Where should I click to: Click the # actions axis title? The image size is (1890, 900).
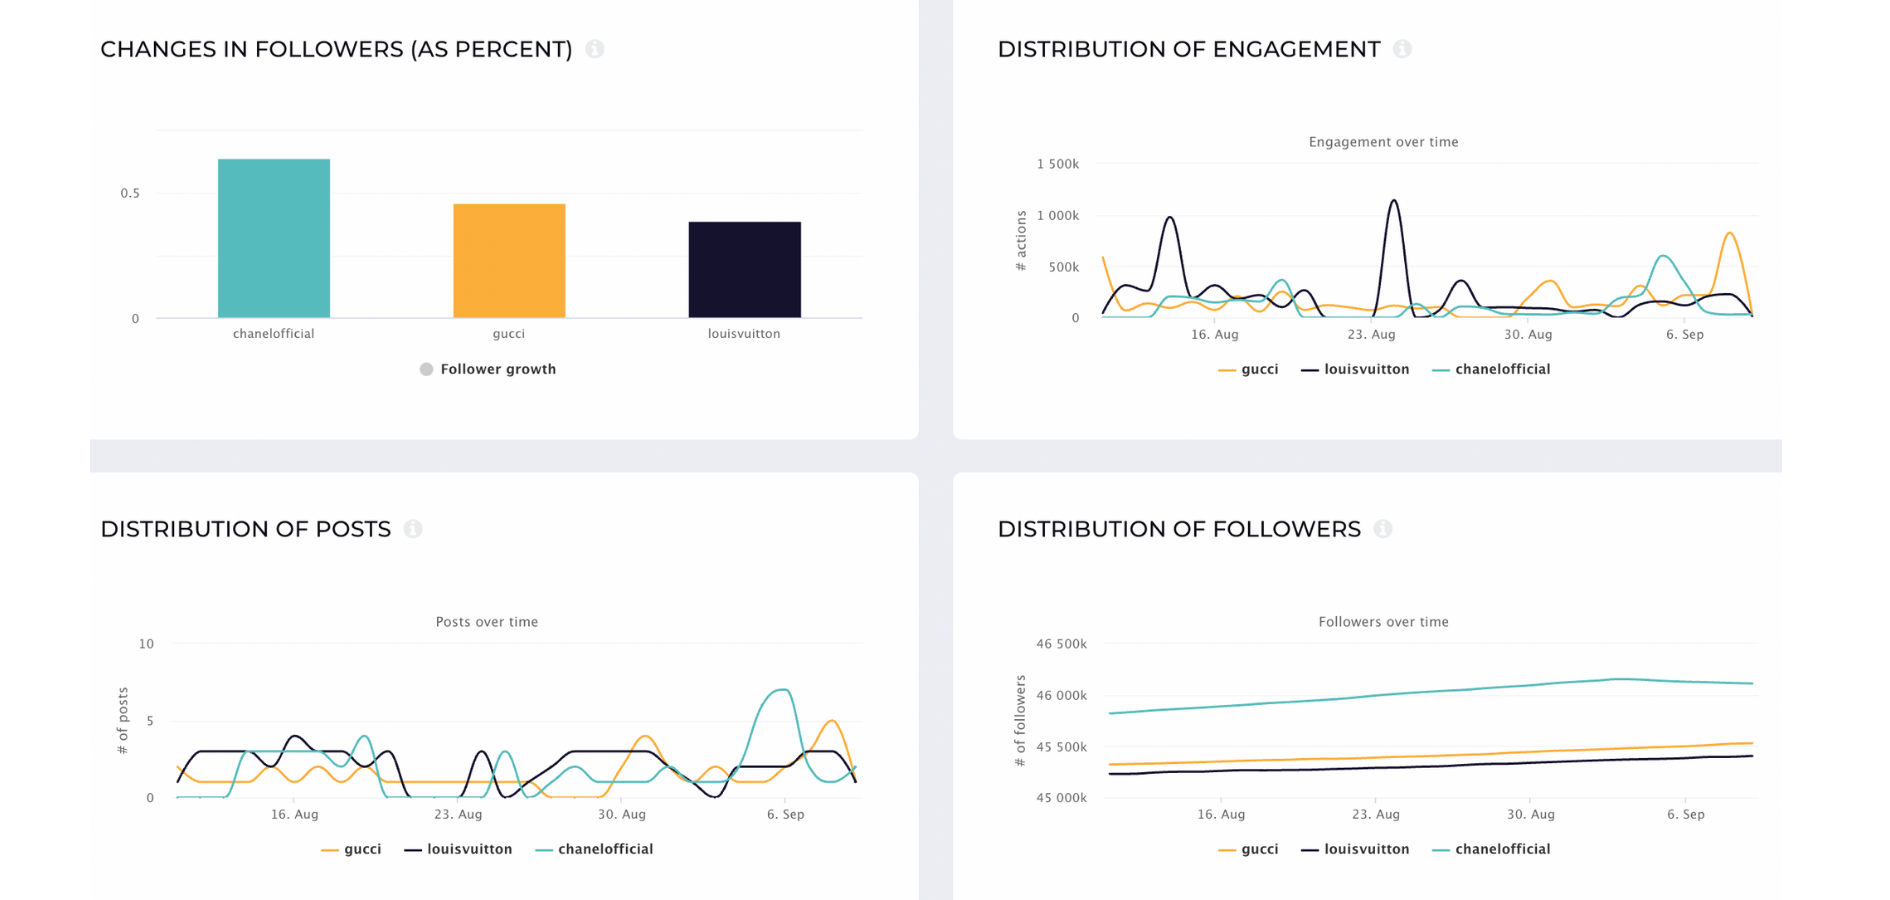click(1021, 241)
